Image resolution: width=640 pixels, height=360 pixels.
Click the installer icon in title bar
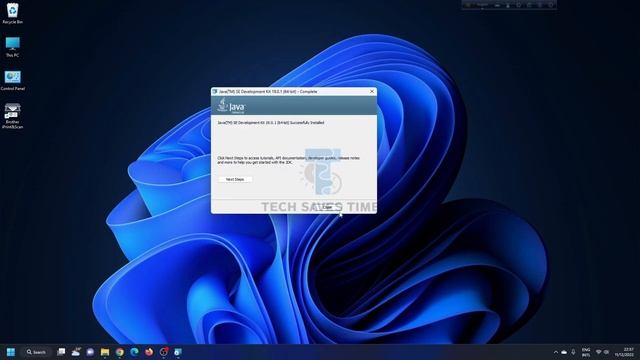pos(215,91)
